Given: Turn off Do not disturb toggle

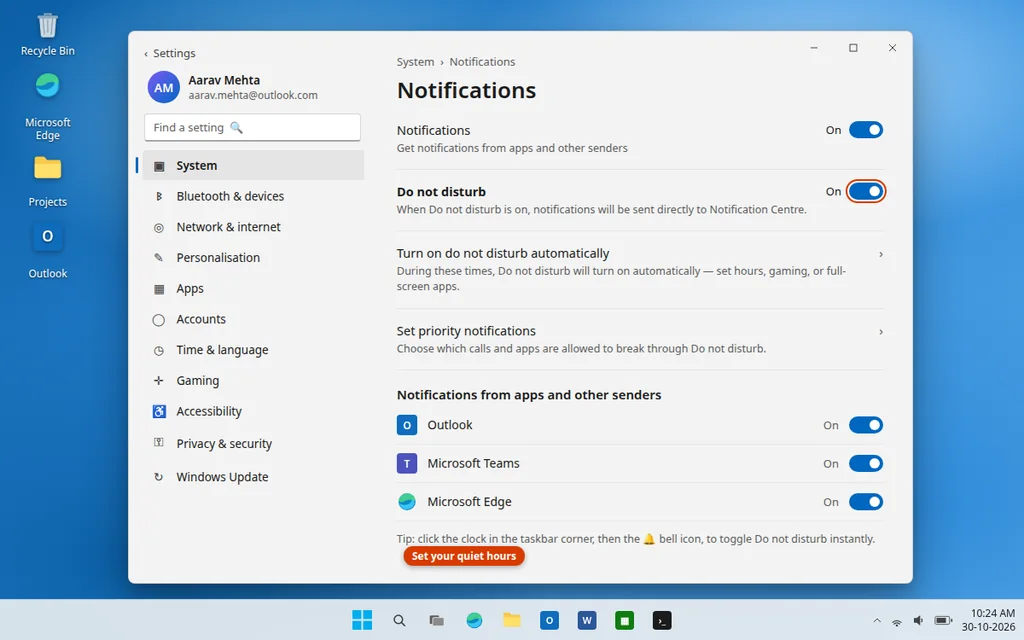Looking at the screenshot, I should pyautogui.click(x=866, y=191).
